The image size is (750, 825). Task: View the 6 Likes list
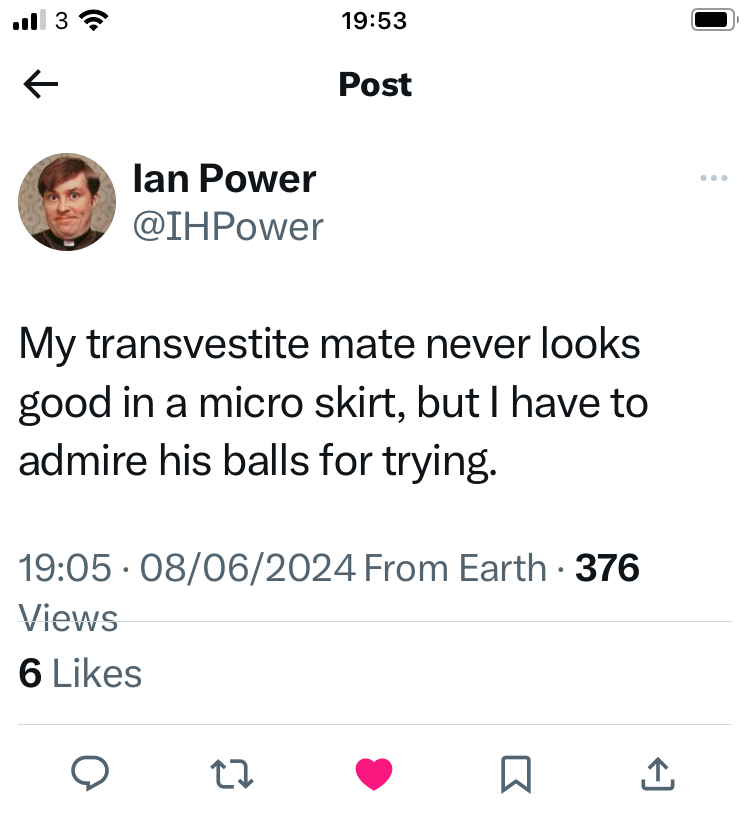pos(80,673)
